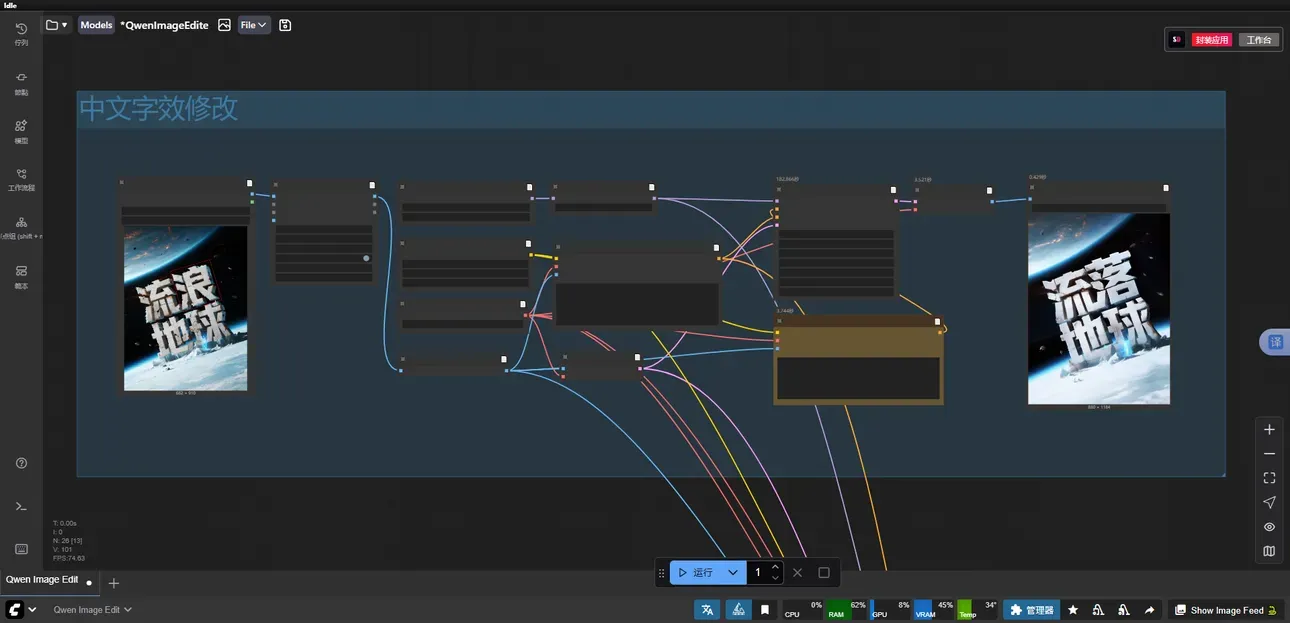Click the Models button in top bar
This screenshot has width=1290, height=623.
[x=96, y=25]
